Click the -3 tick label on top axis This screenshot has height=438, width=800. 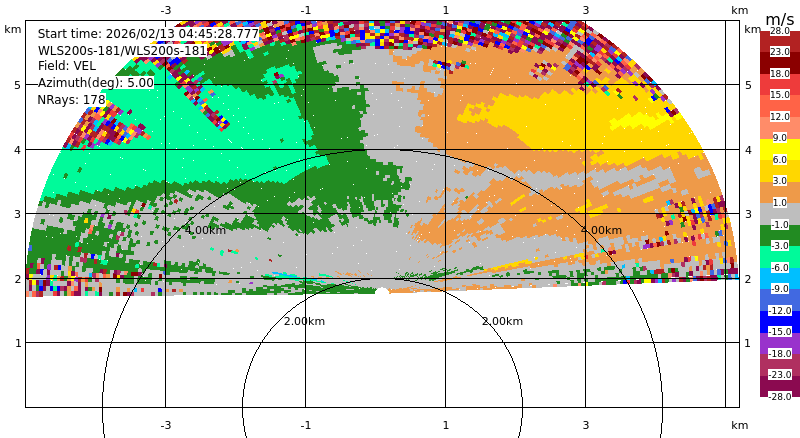click(166, 10)
